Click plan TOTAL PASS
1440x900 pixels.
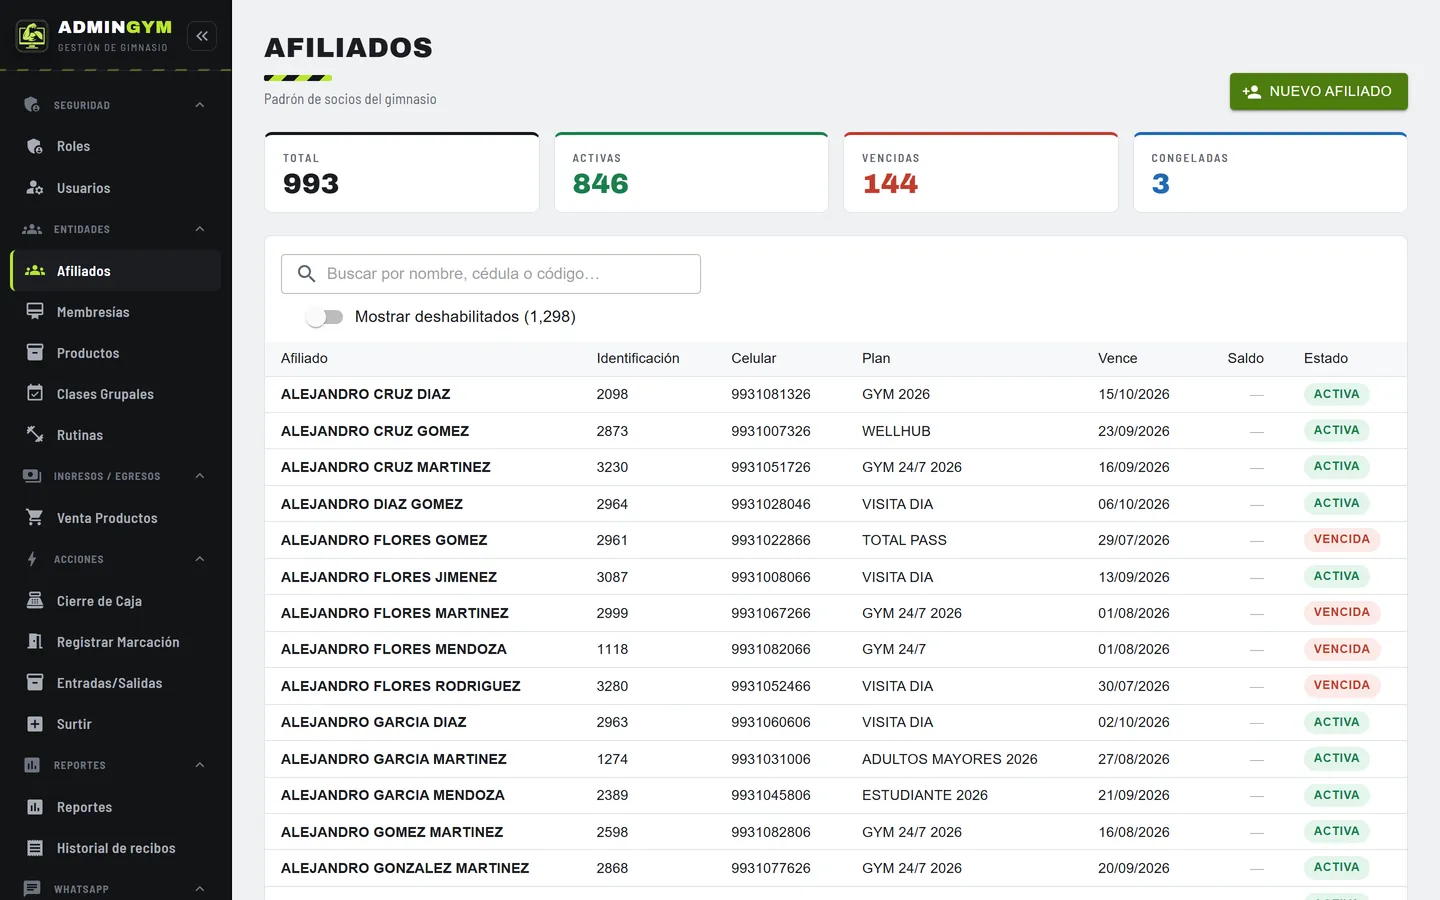tap(904, 540)
